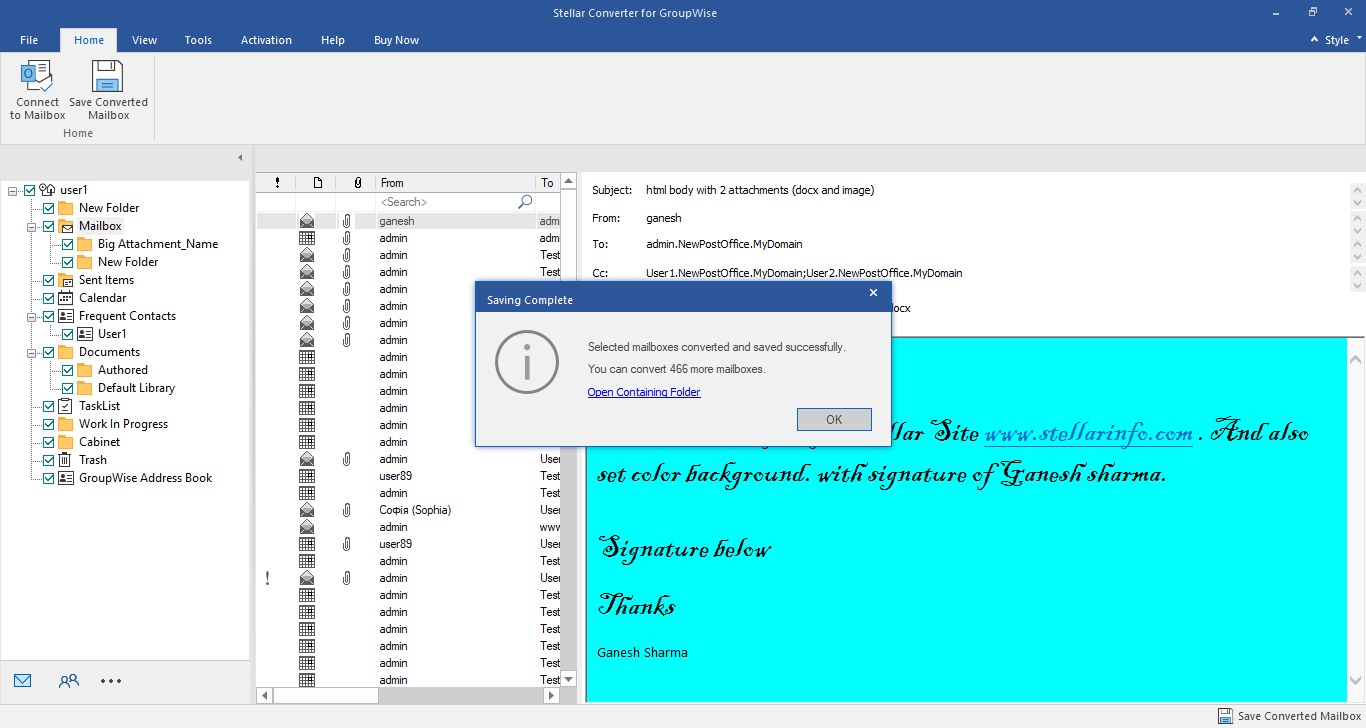Viewport: 1366px width, 728px height.
Task: Collapse the Frequent Contacts tree node
Action: coord(32,316)
